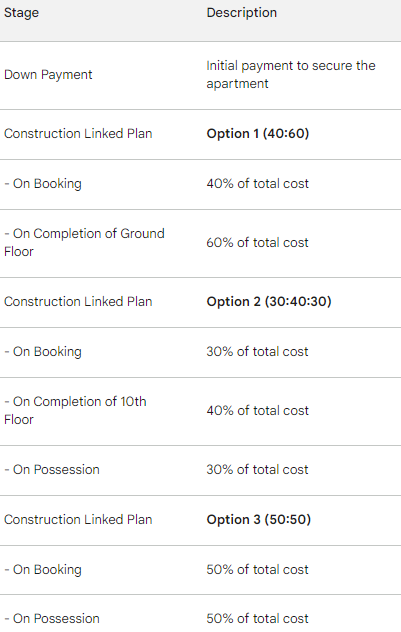Image resolution: width=401 pixels, height=632 pixels.
Task: Select Option 3 (50:50) cell
Action: click(x=259, y=520)
